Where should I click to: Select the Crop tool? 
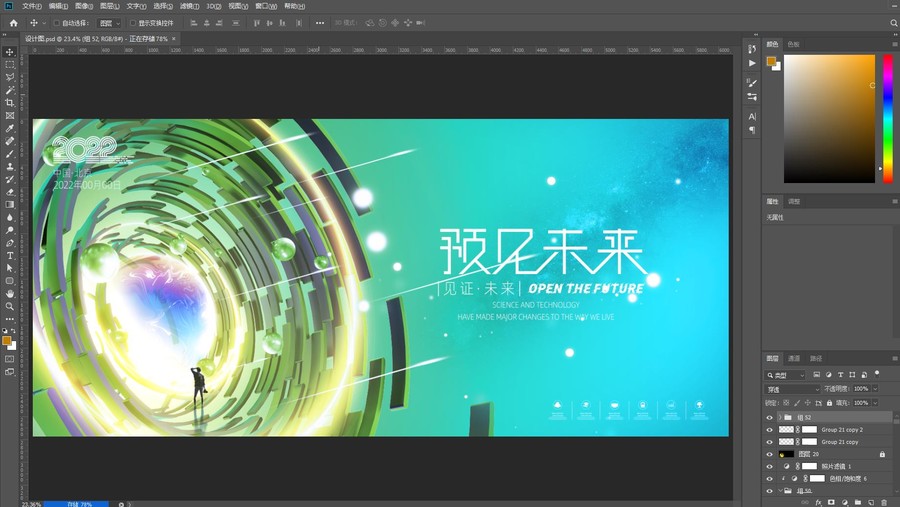10,103
